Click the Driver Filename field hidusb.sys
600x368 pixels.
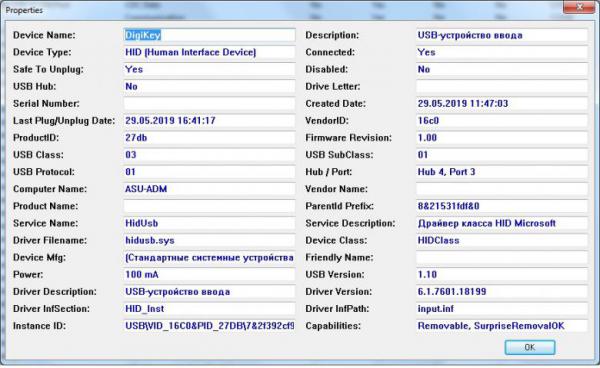tap(209, 241)
